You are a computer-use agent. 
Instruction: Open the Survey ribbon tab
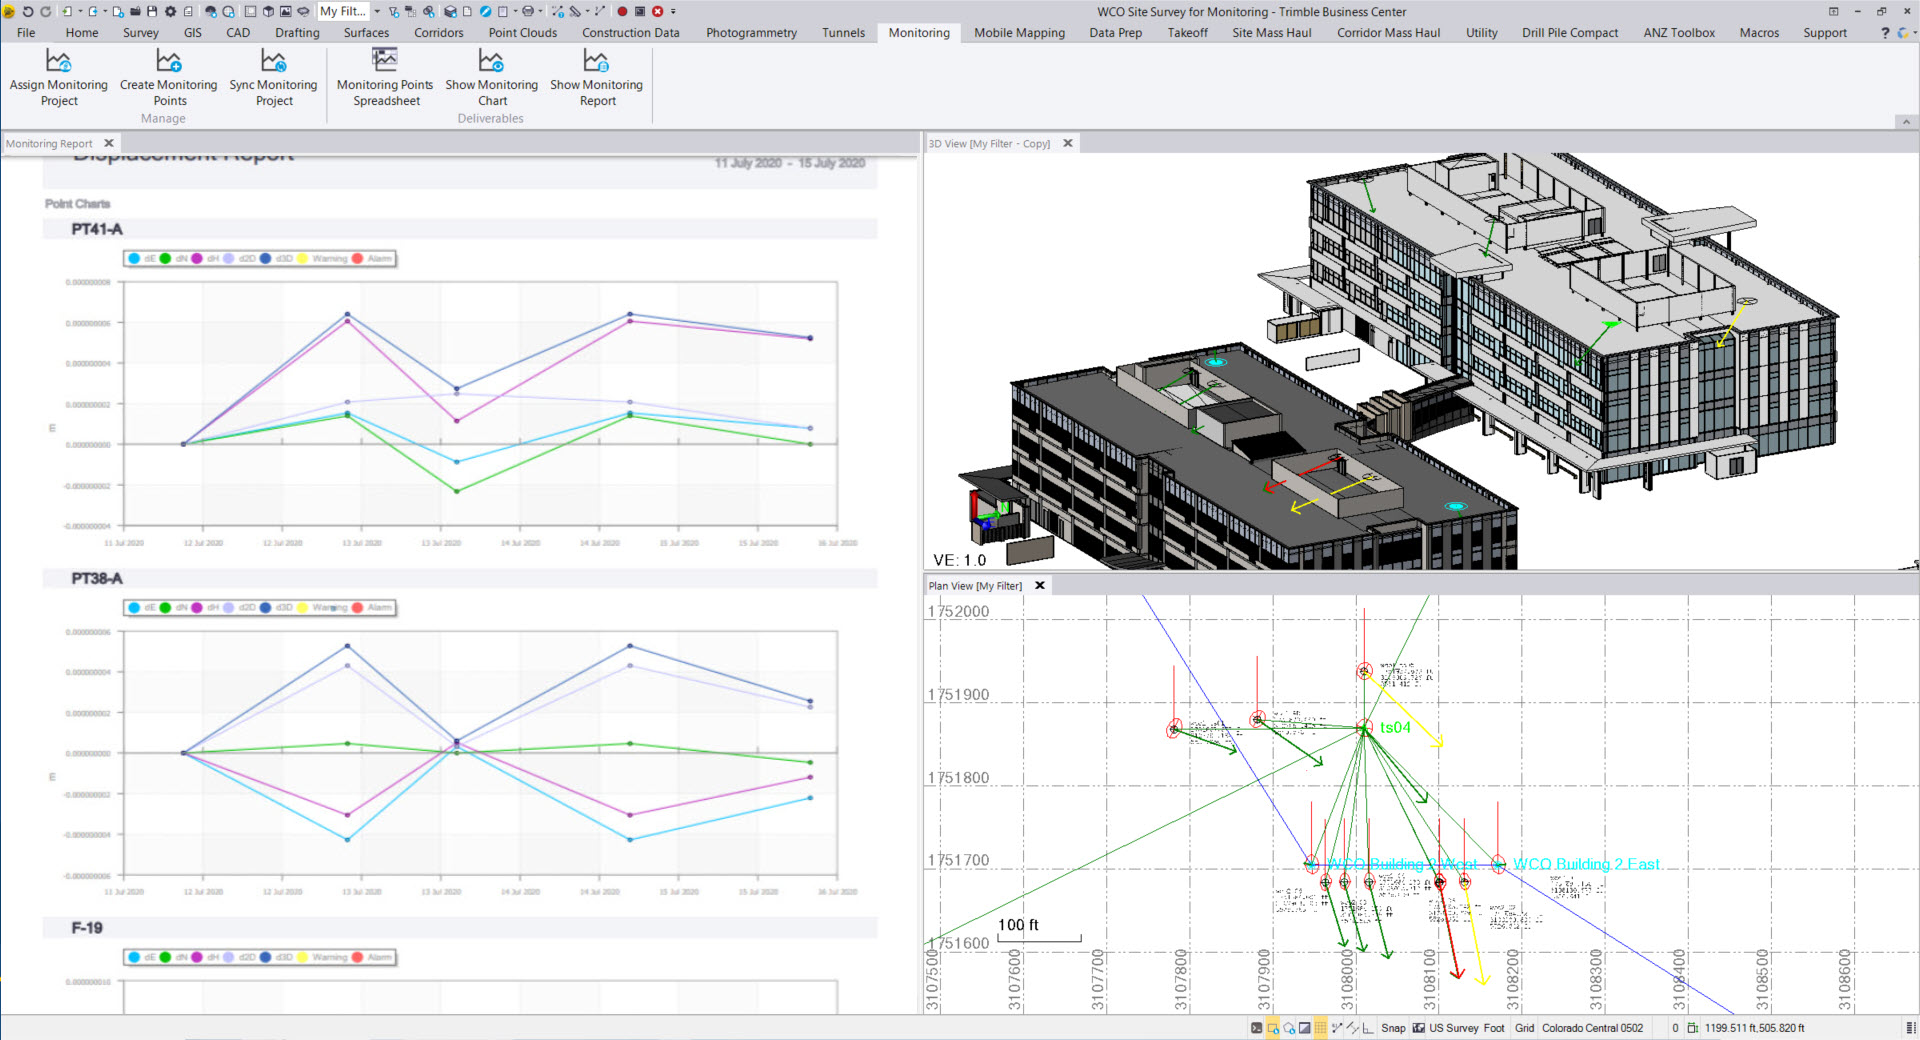click(140, 33)
